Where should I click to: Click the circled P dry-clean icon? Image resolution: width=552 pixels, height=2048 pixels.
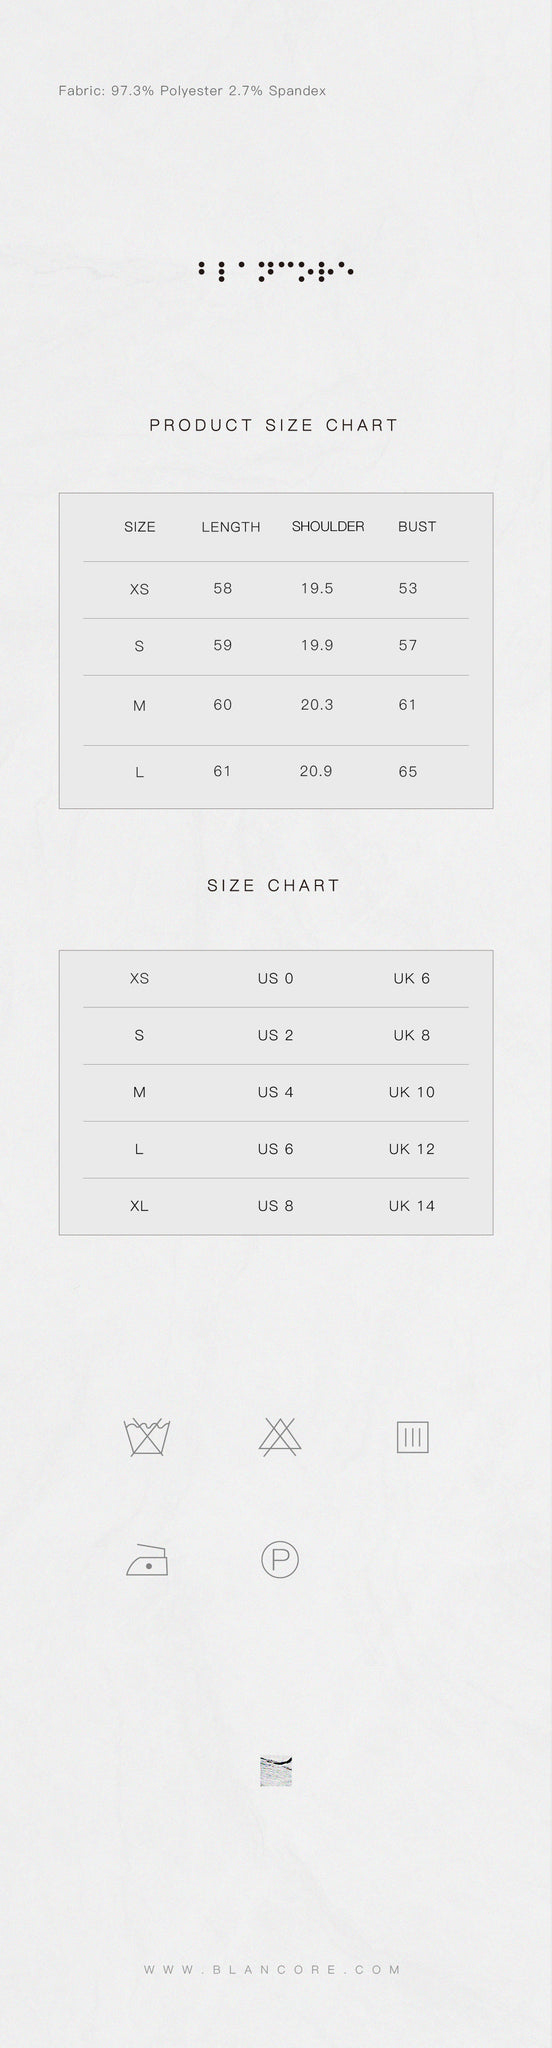tap(280, 1559)
